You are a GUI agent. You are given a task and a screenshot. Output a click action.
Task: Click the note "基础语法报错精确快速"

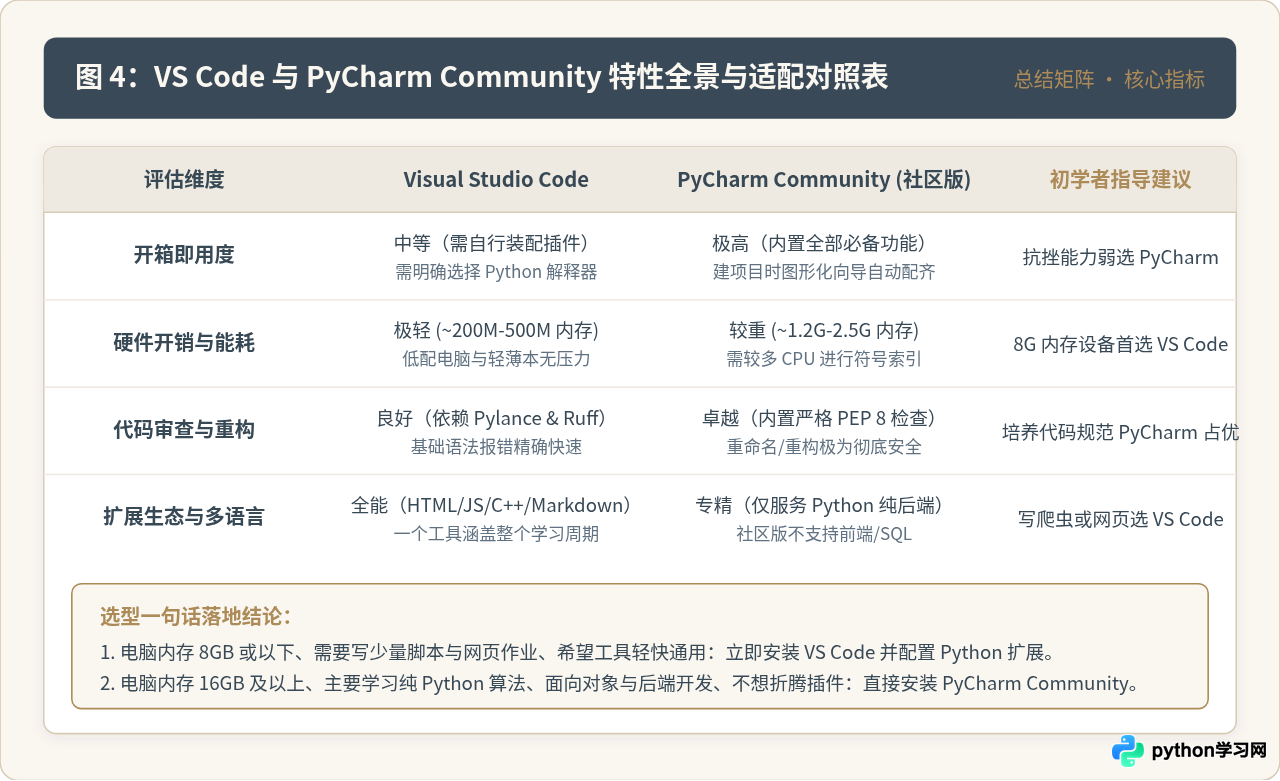pos(496,447)
